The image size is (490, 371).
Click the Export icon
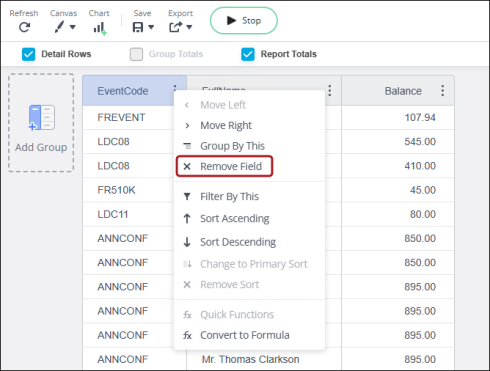(176, 27)
